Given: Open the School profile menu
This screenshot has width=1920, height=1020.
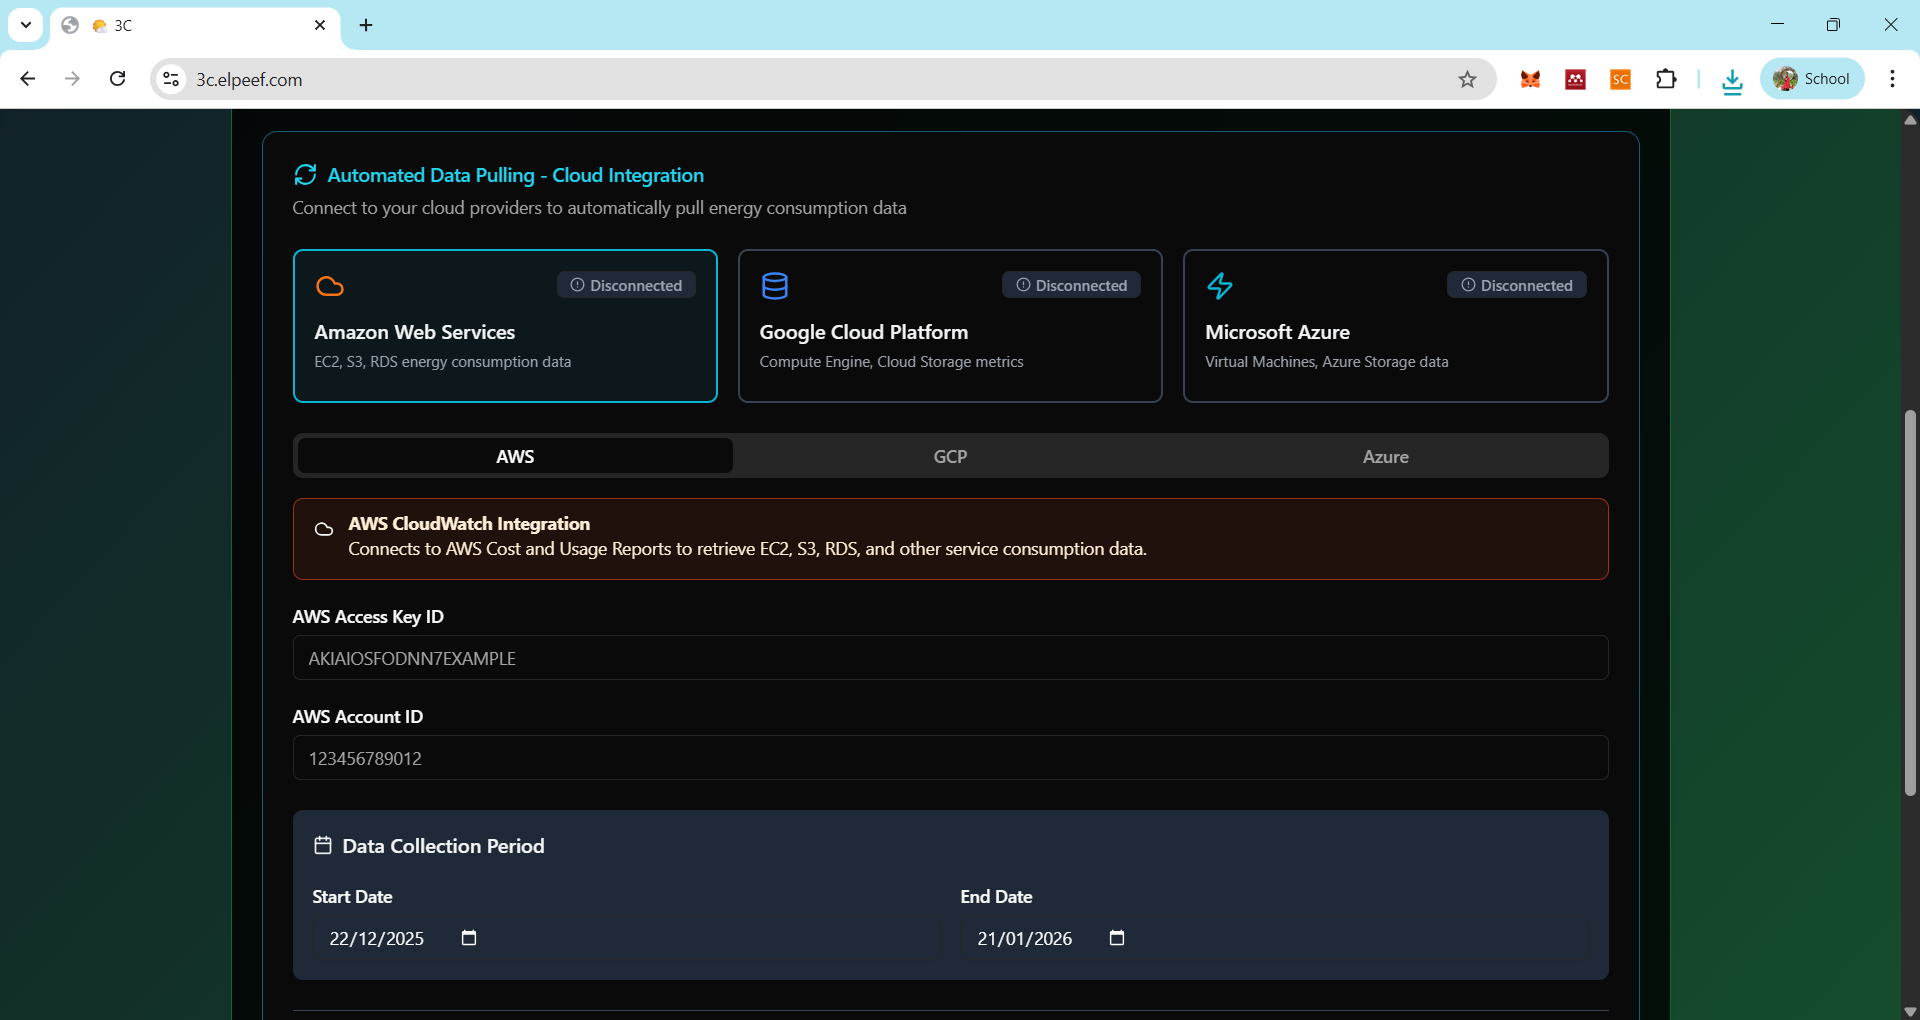Looking at the screenshot, I should (1812, 79).
